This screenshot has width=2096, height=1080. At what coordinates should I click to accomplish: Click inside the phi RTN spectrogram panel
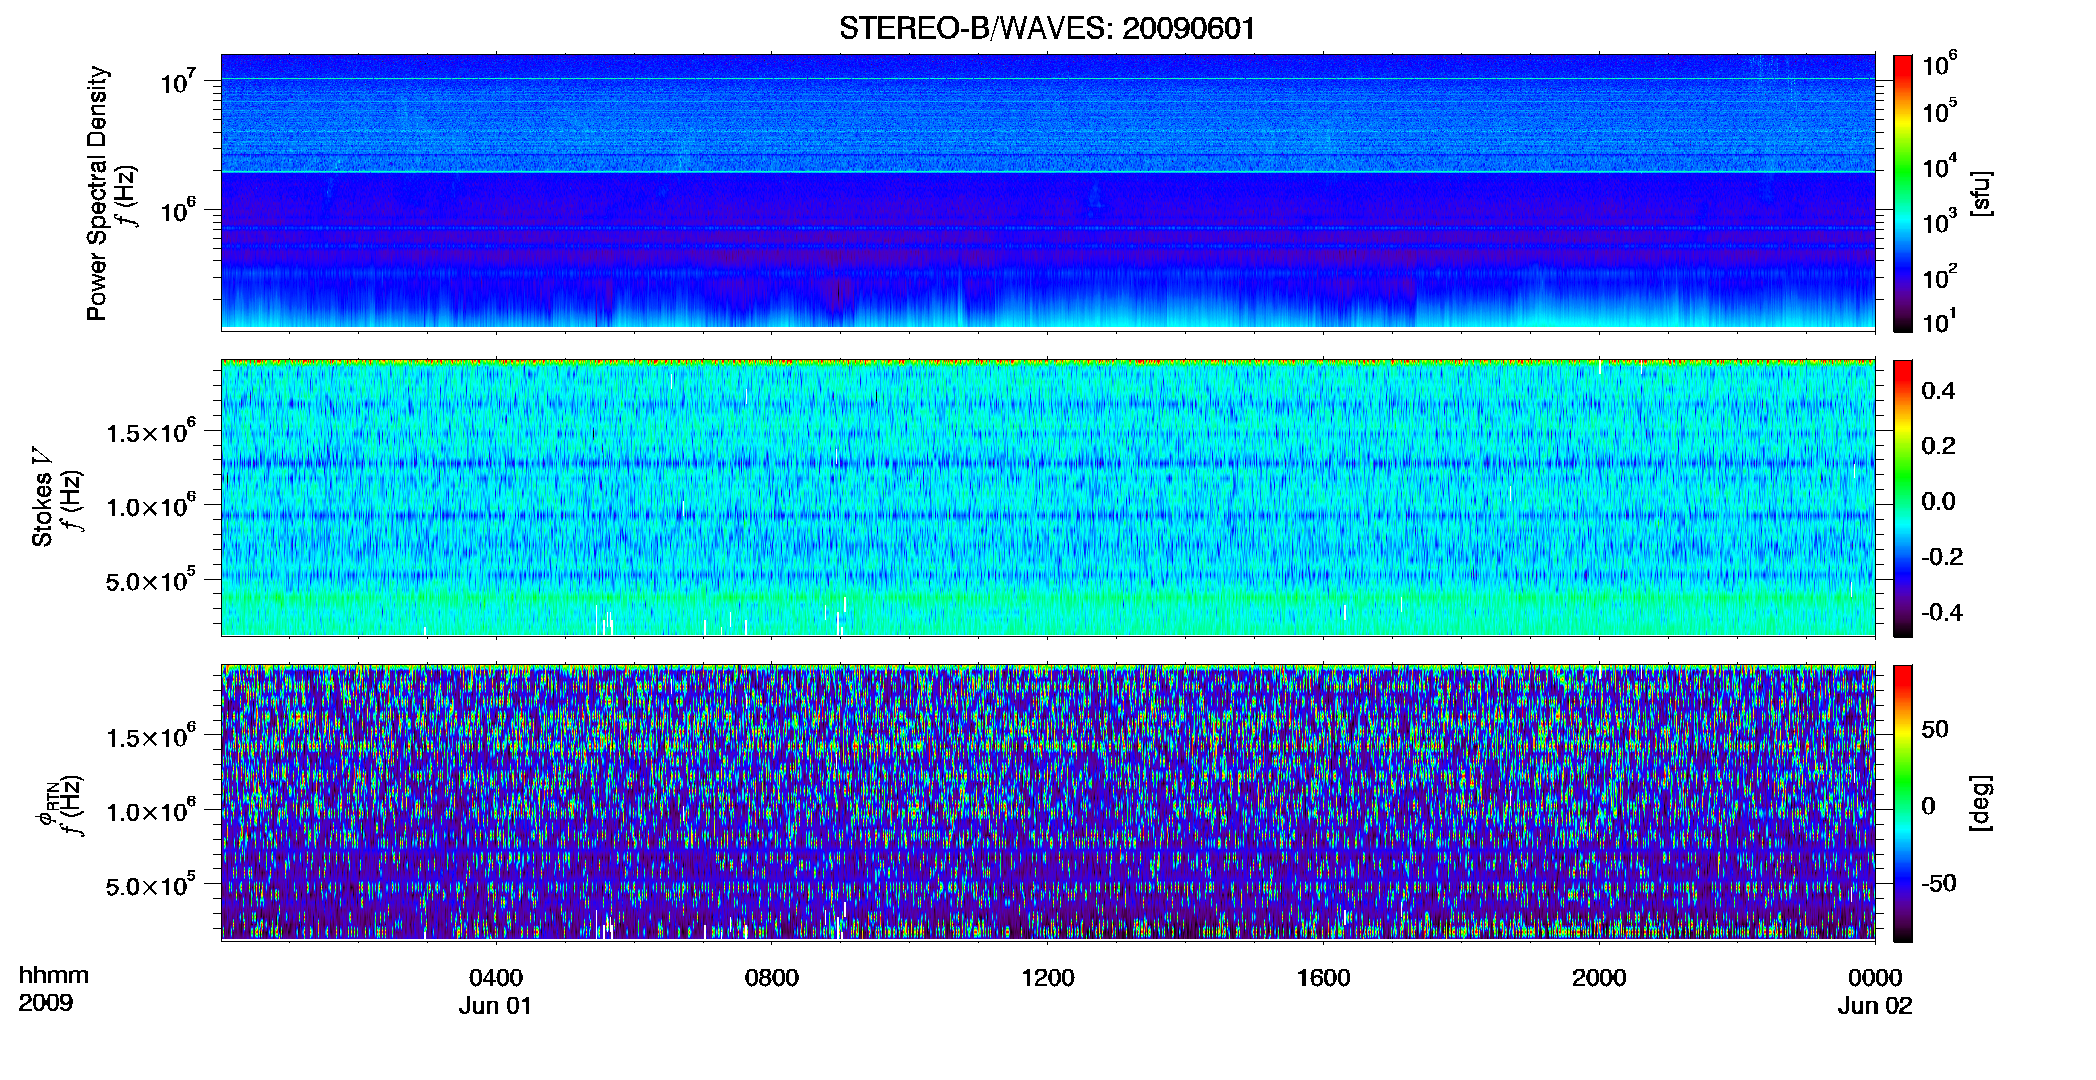click(1048, 803)
